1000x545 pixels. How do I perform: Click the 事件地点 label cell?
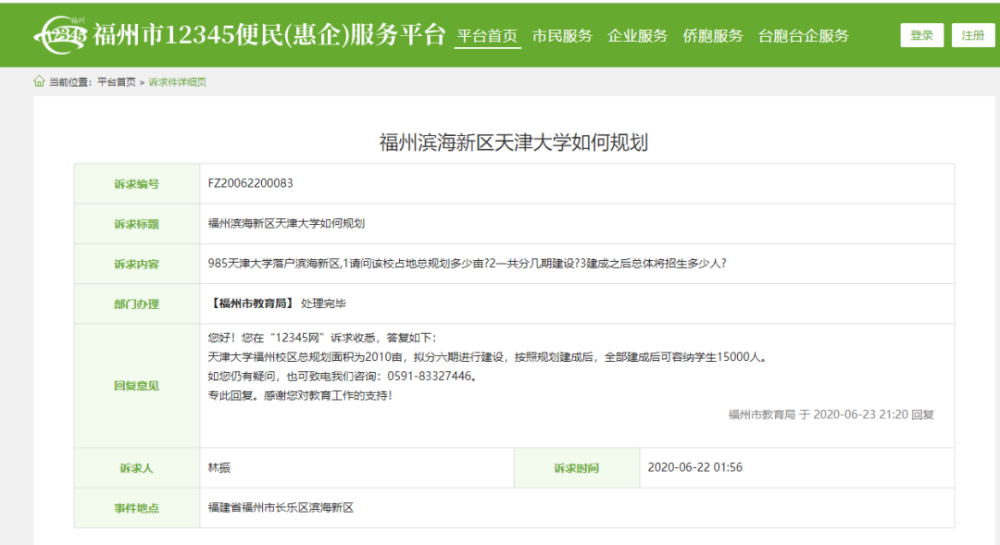137,508
